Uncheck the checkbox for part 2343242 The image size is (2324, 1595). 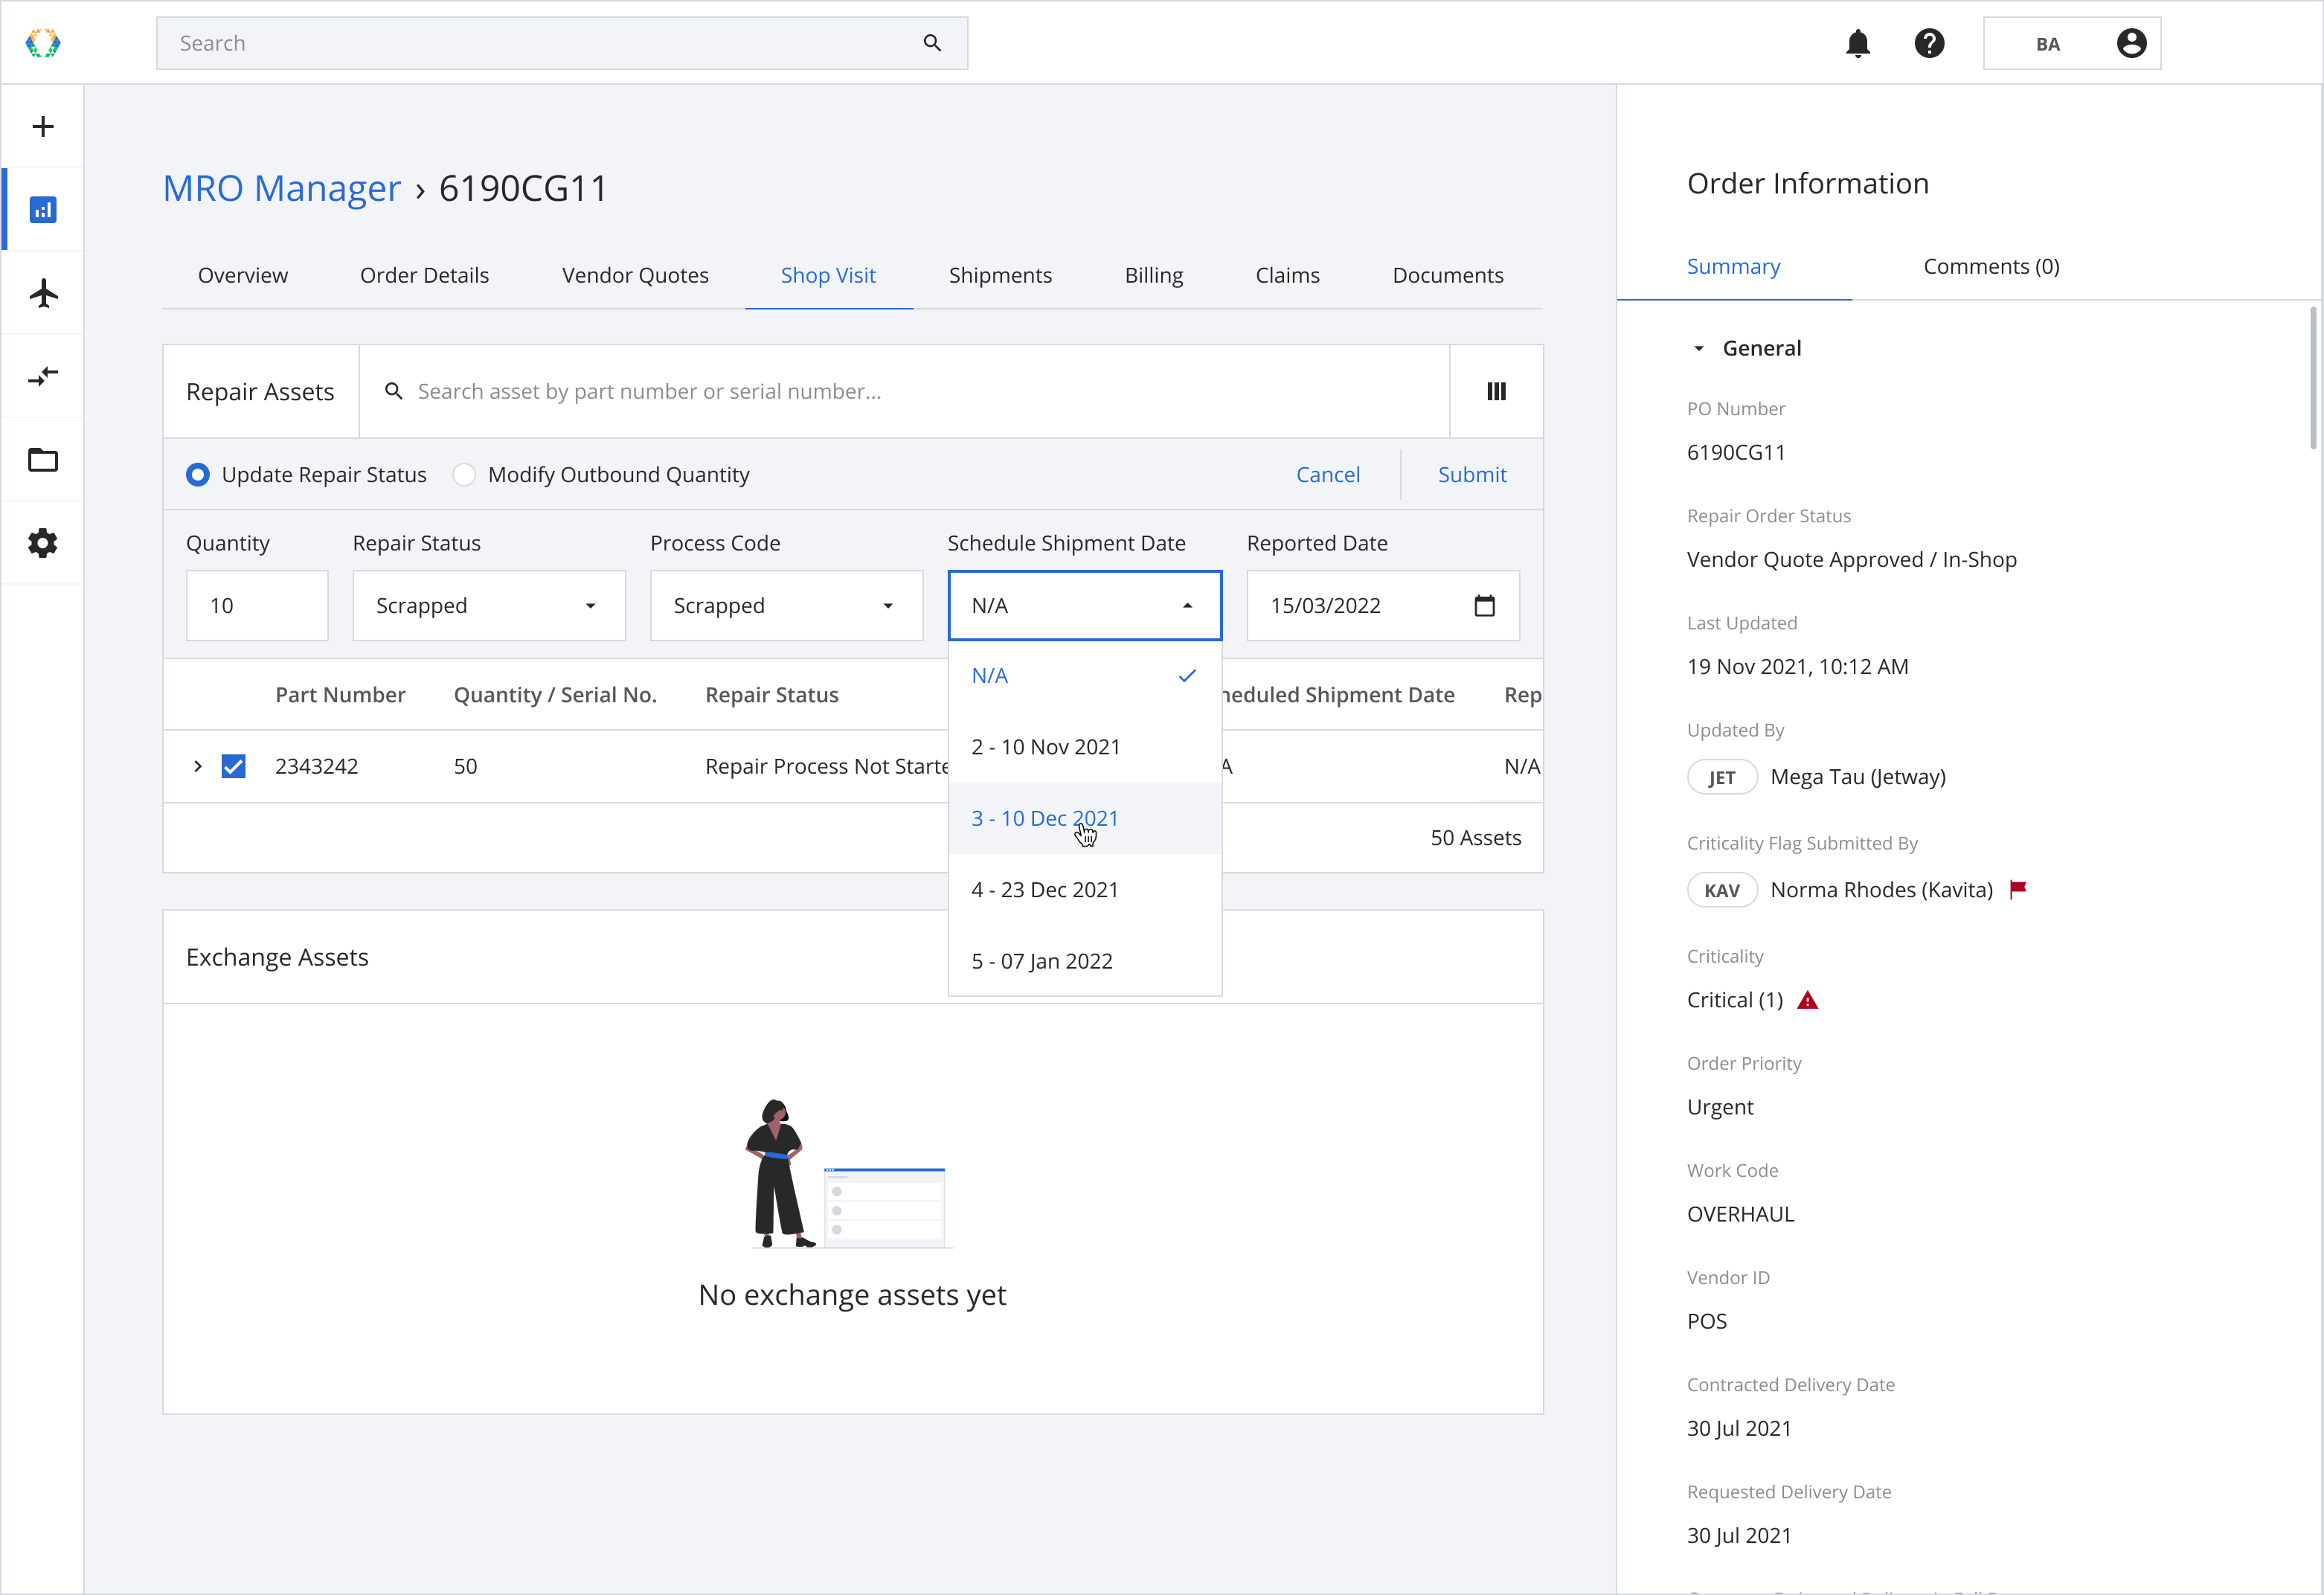(x=233, y=766)
